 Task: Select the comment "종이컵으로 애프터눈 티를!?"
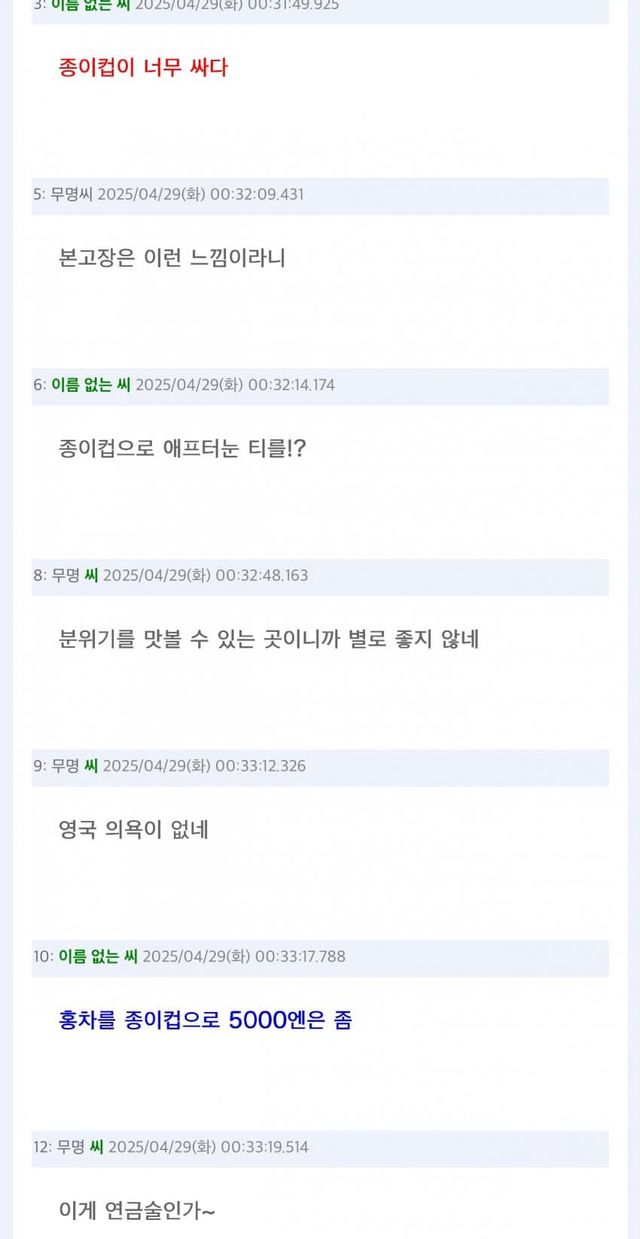[182, 448]
